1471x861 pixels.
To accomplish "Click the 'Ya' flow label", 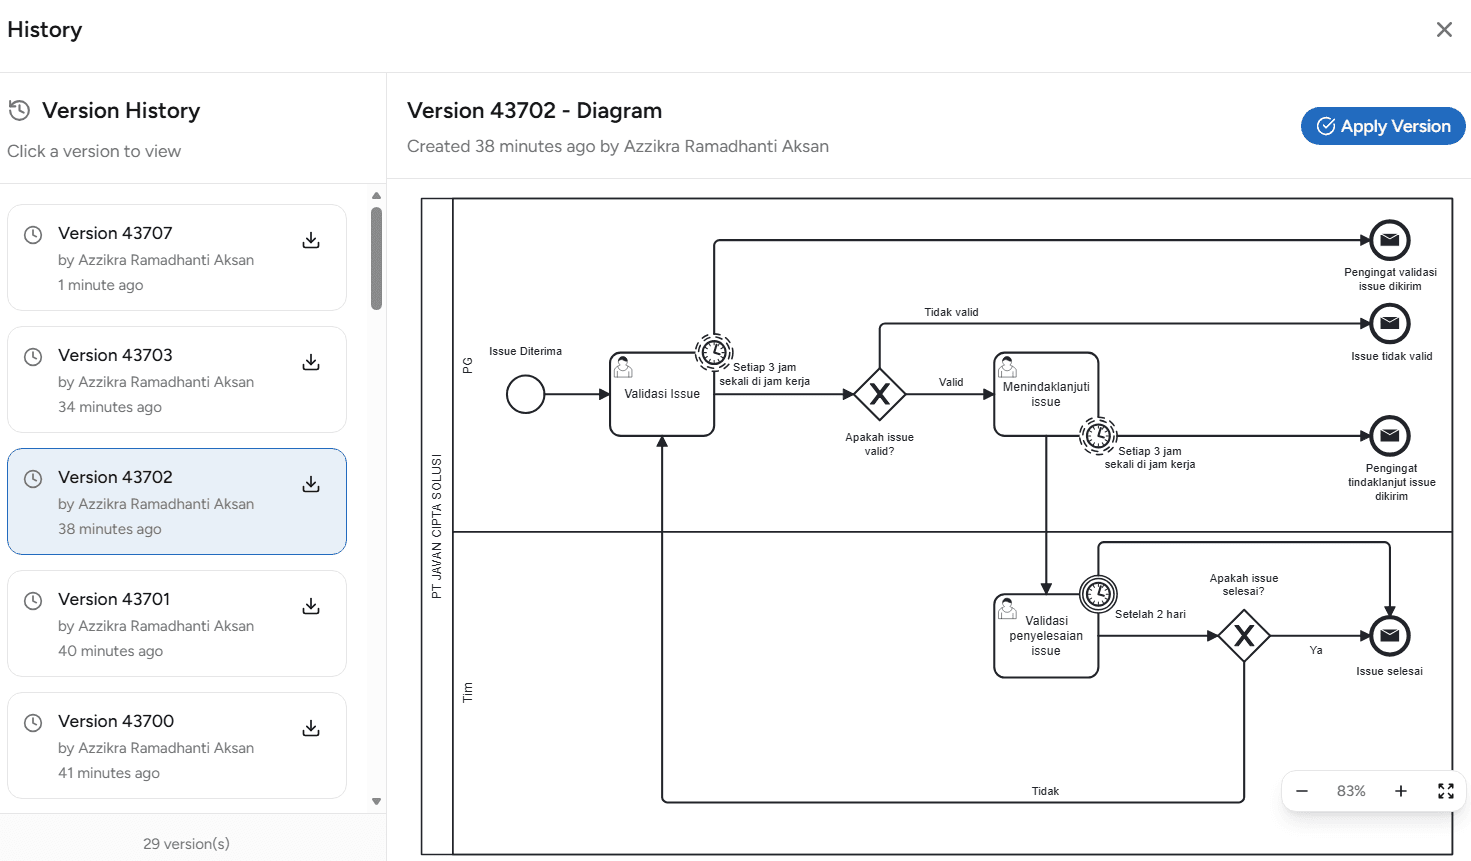I will pos(1316,650).
